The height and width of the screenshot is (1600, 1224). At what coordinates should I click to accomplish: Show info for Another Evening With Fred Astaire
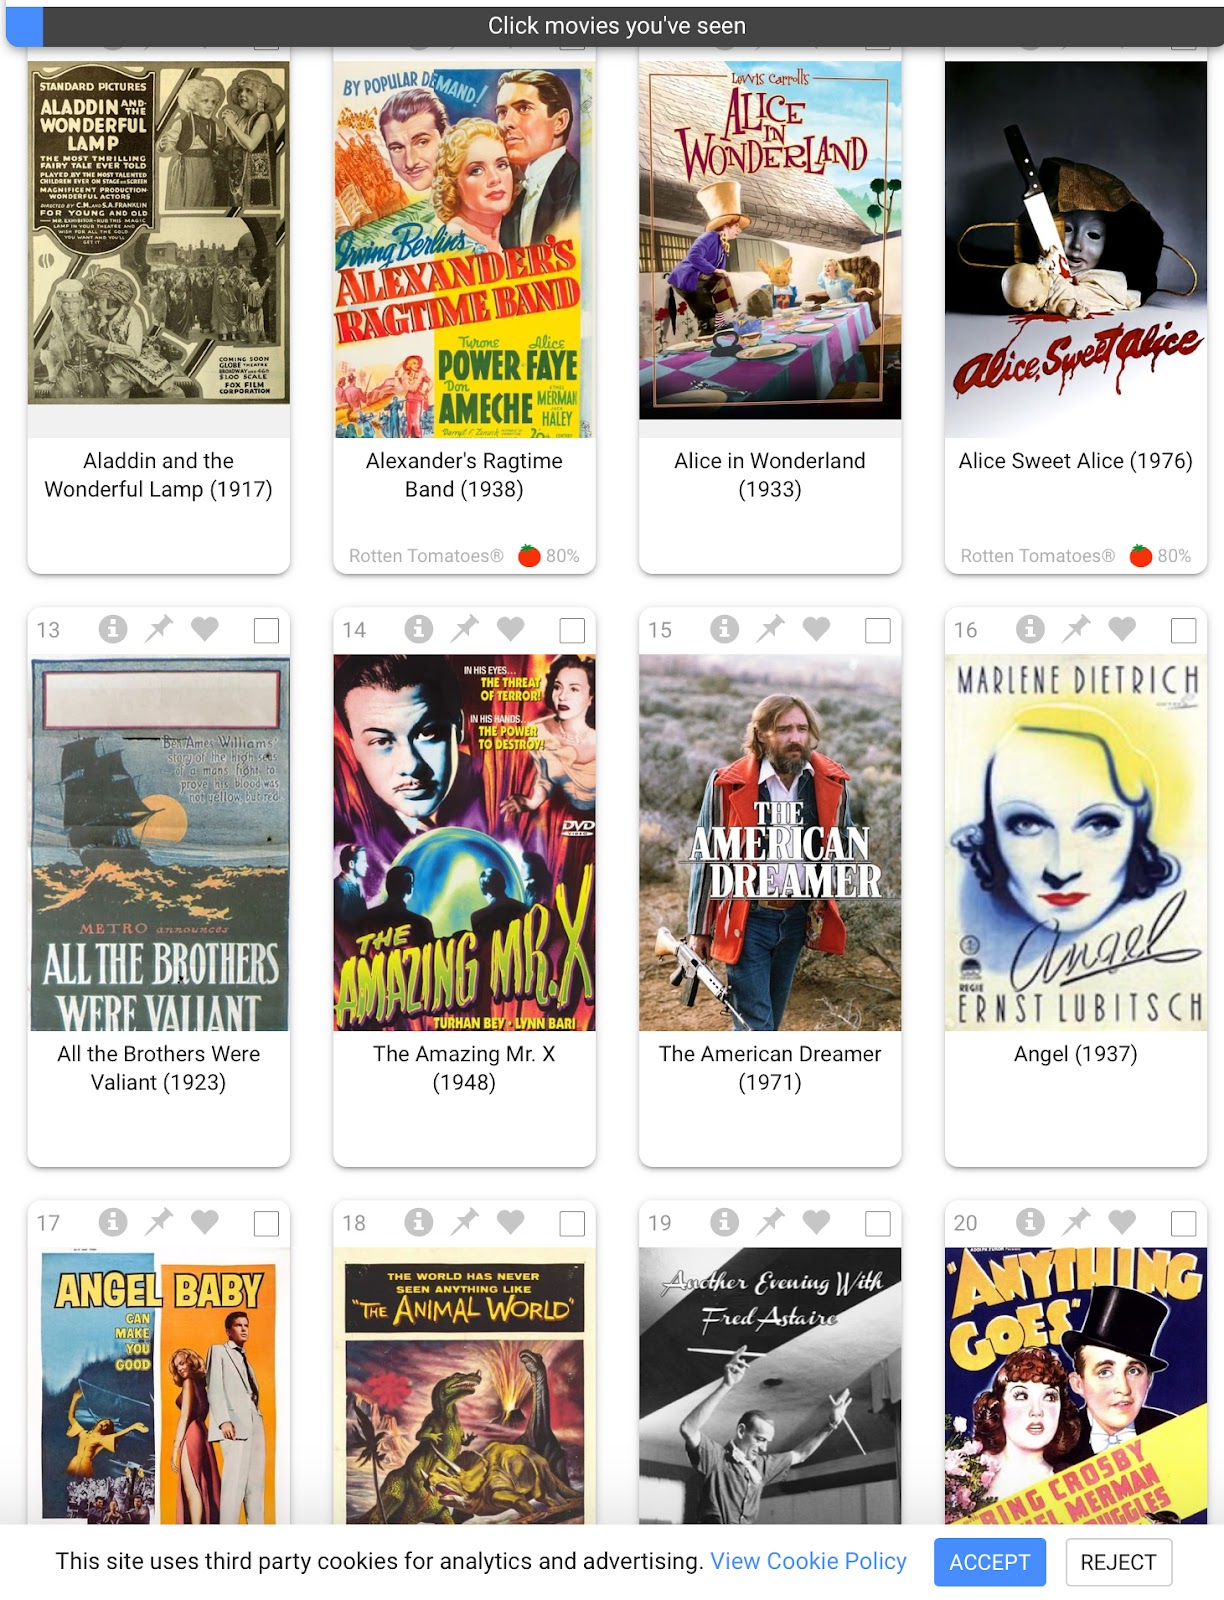point(725,1222)
